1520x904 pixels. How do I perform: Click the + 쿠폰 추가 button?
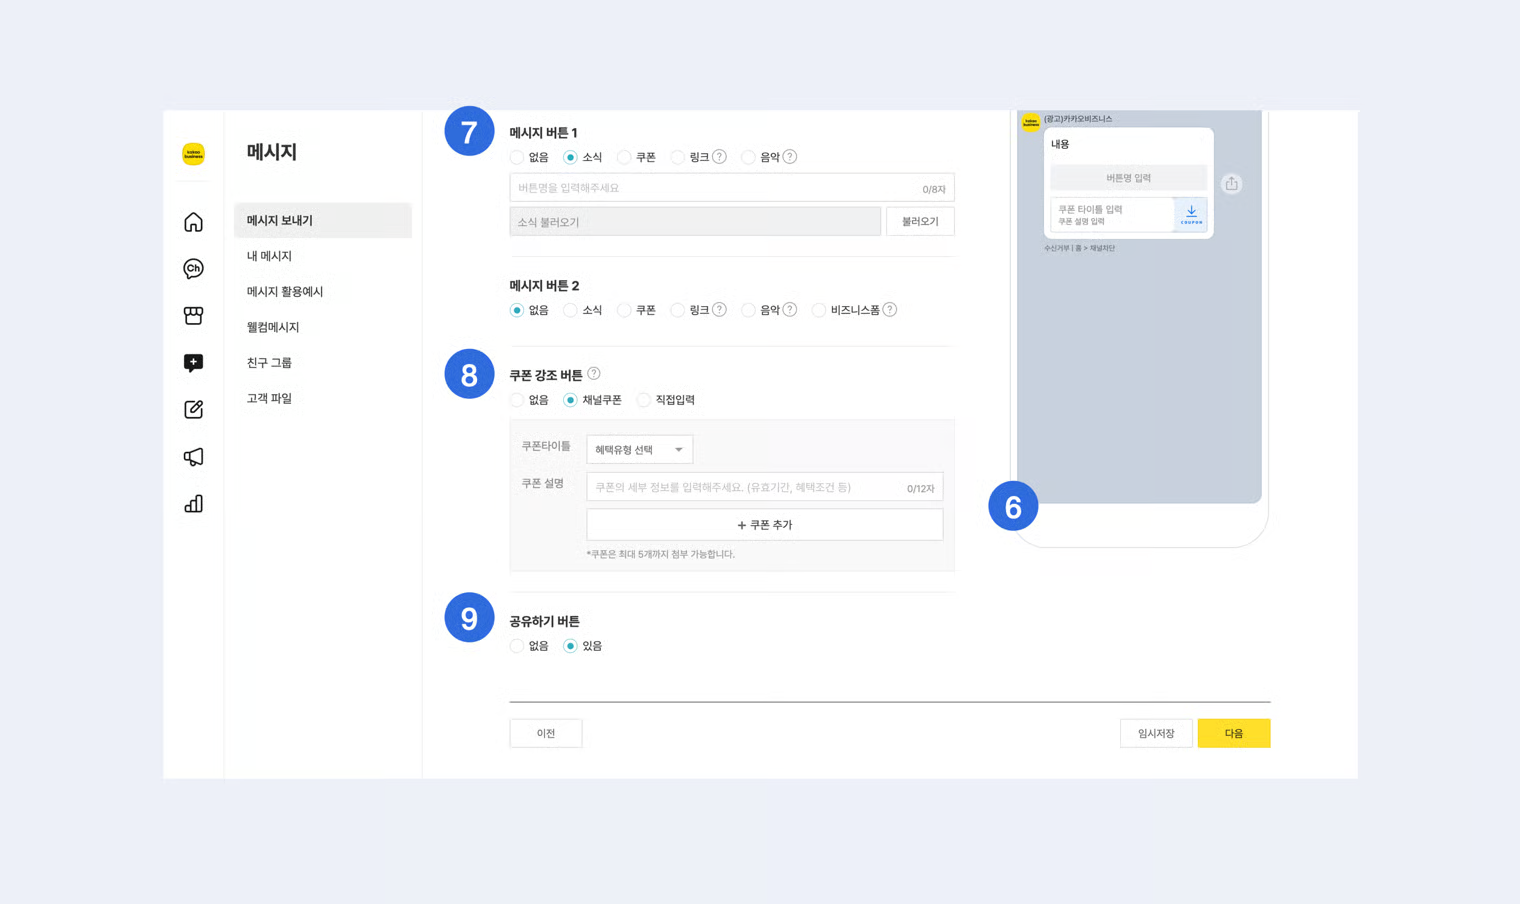pos(764,525)
